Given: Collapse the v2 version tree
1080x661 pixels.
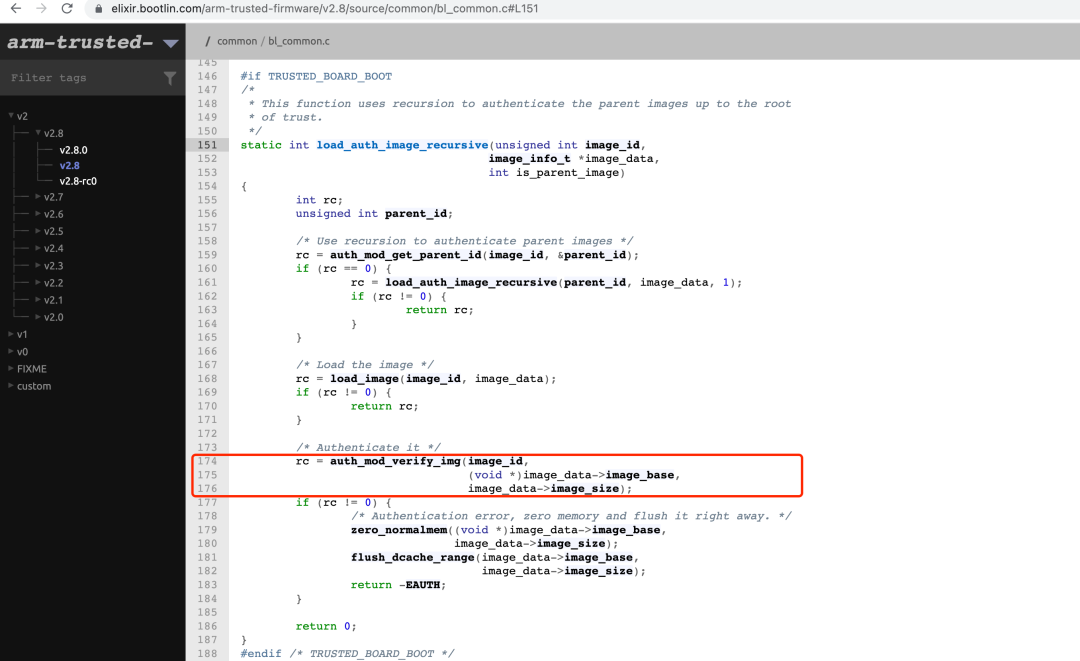Looking at the screenshot, I should pyautogui.click(x=11, y=116).
